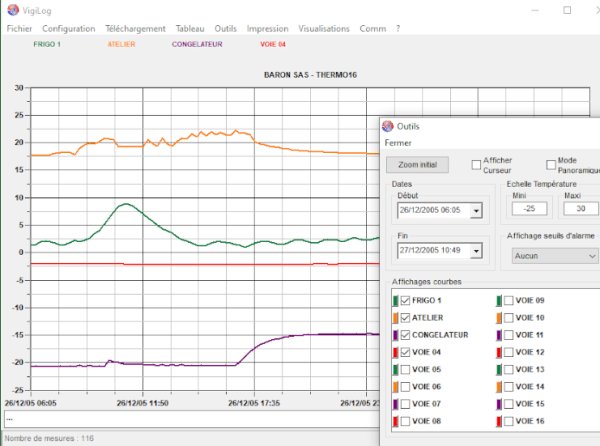Uncheck the FRIGO 1 curve checkbox
This screenshot has height=446, width=600.
(x=405, y=301)
